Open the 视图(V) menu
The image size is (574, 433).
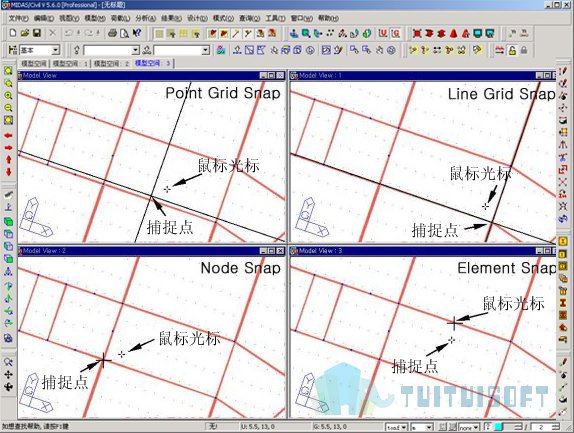(69, 18)
